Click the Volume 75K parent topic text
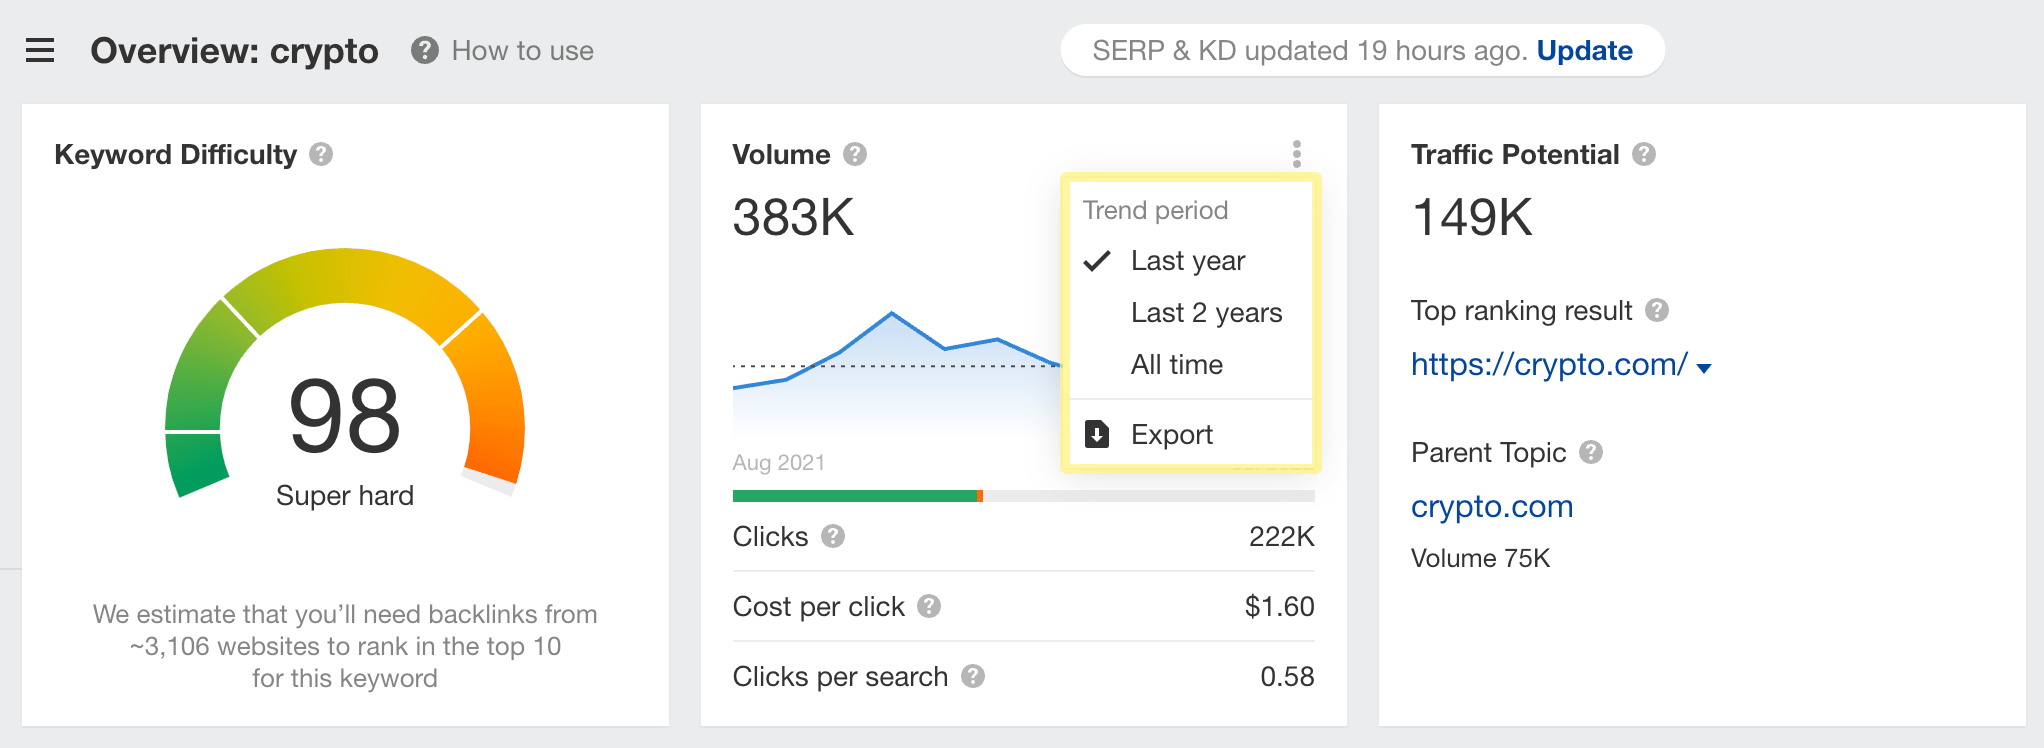The image size is (2044, 748). pos(1480,558)
